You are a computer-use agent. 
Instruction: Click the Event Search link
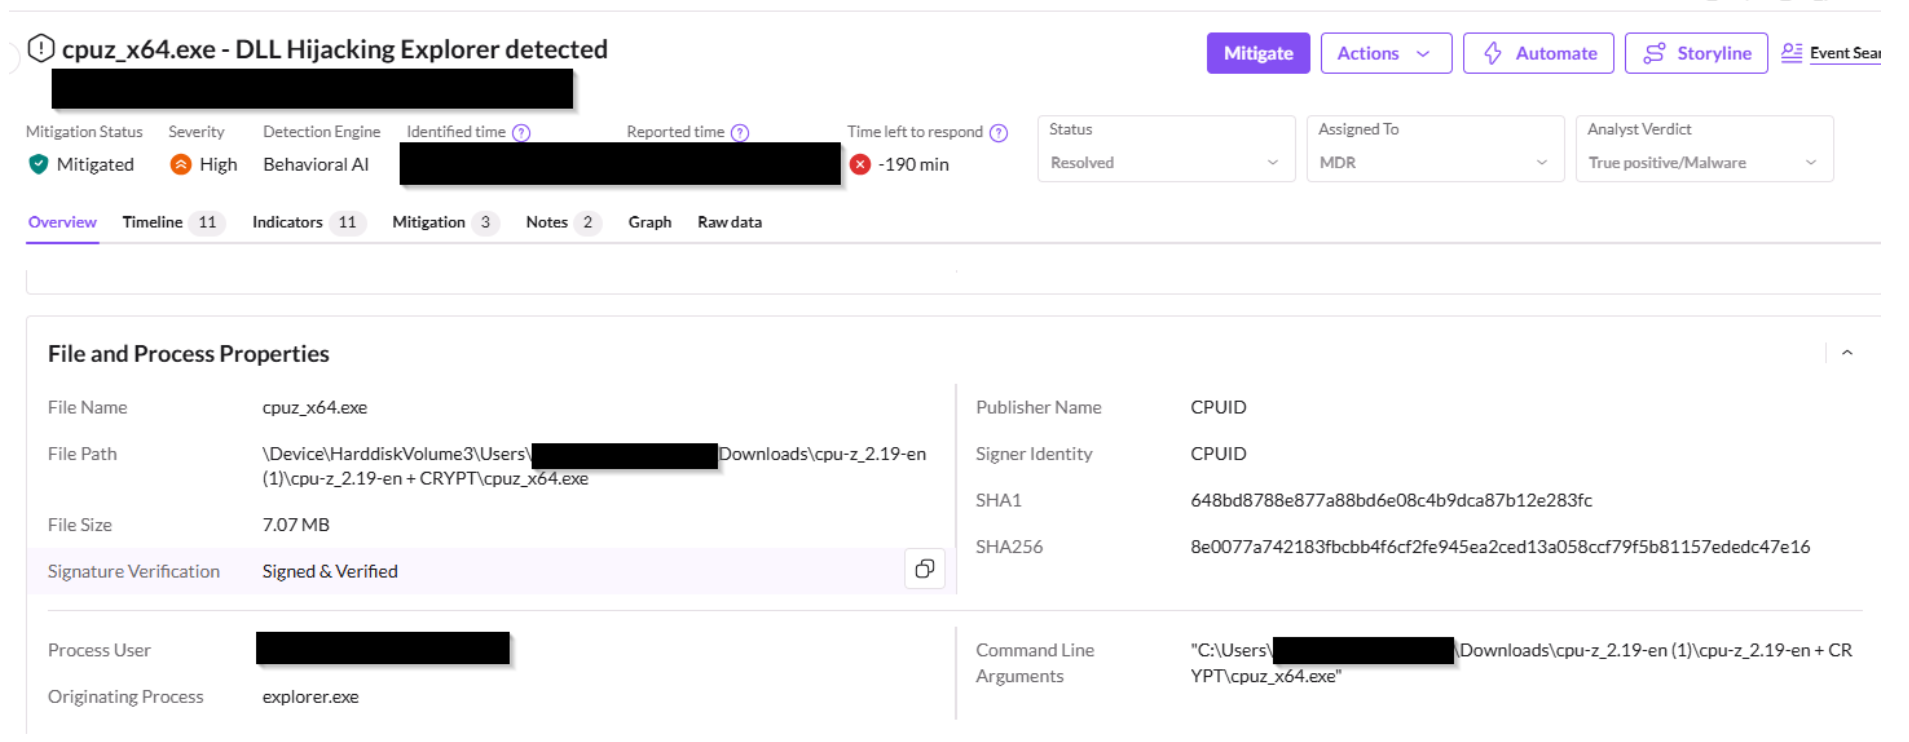(1833, 53)
